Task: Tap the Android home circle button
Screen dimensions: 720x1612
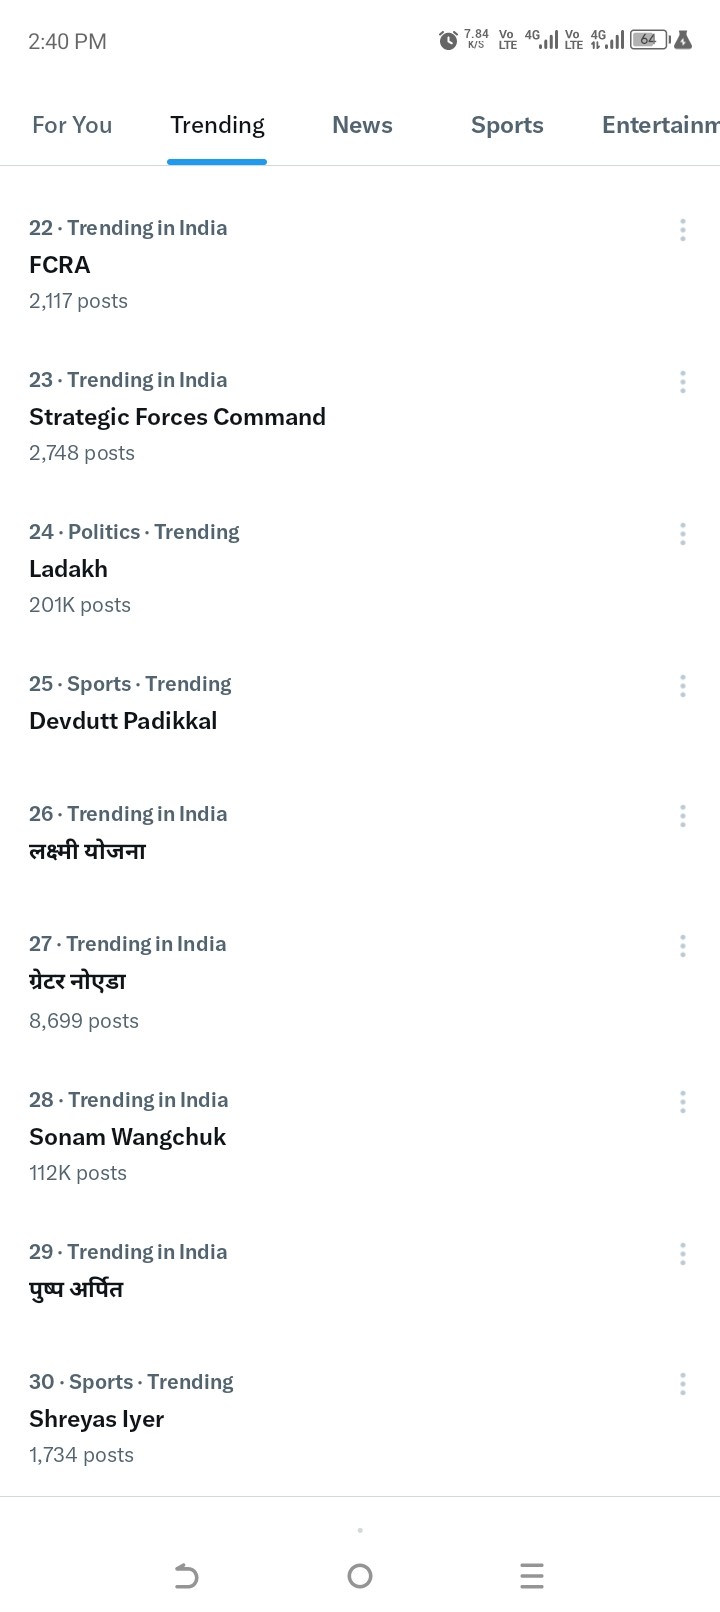Action: pyautogui.click(x=360, y=1577)
